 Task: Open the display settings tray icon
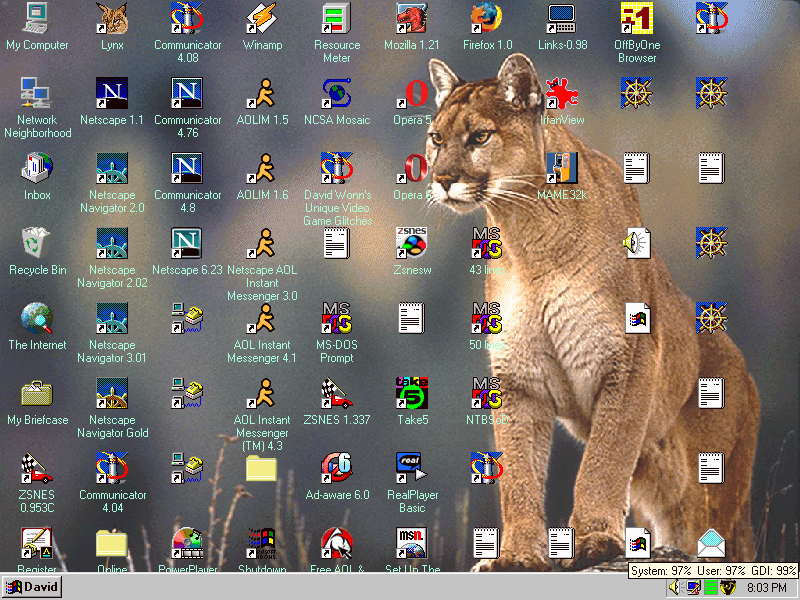pos(693,587)
